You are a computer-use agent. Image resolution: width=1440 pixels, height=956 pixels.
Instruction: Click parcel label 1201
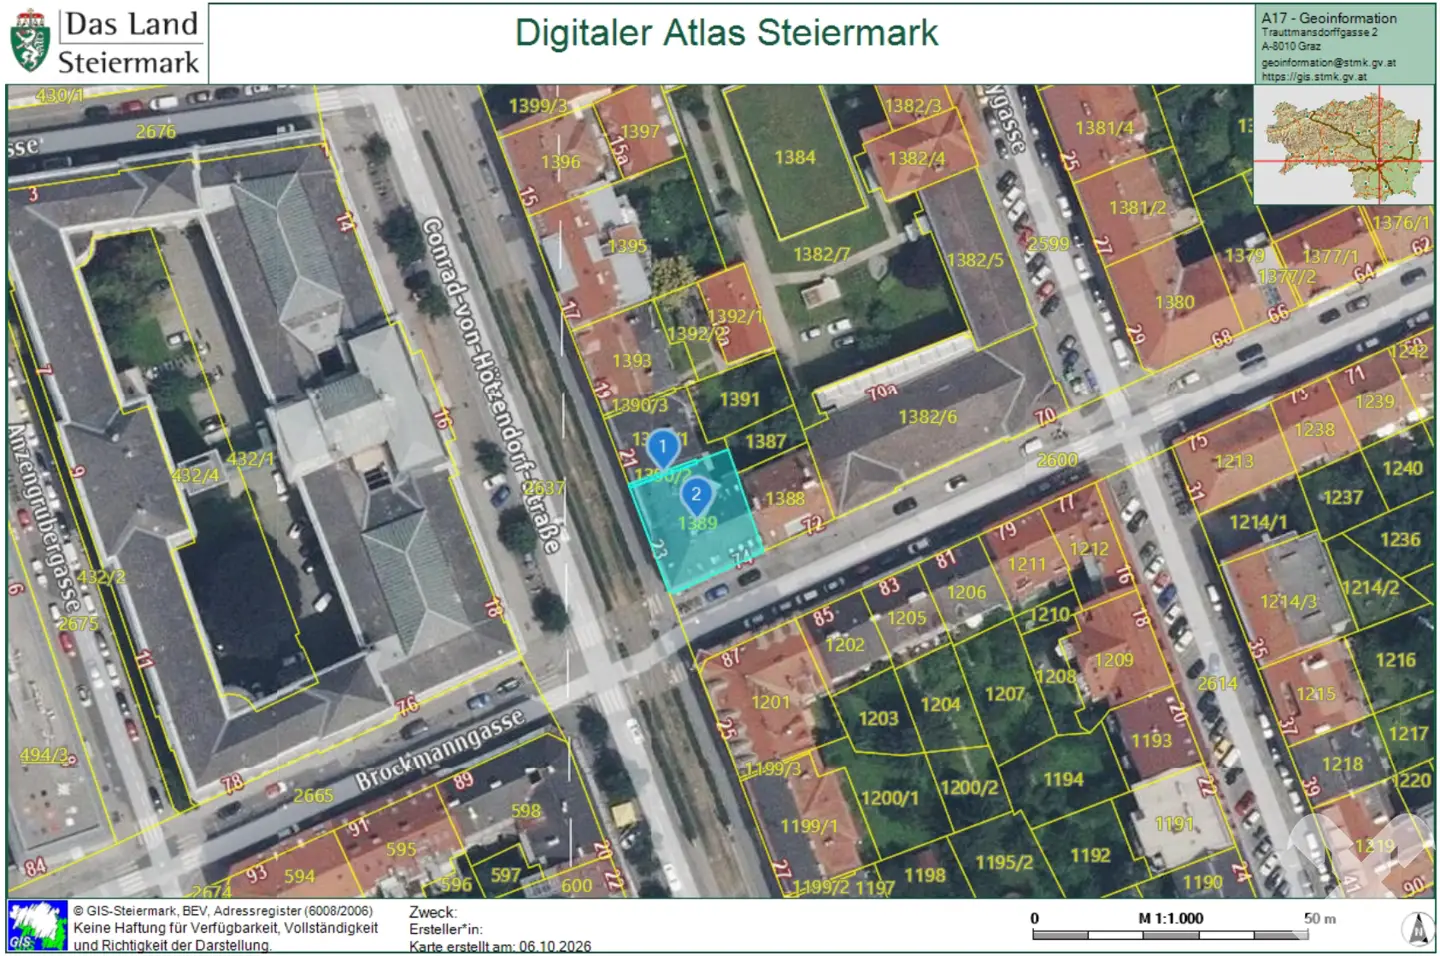tap(770, 702)
